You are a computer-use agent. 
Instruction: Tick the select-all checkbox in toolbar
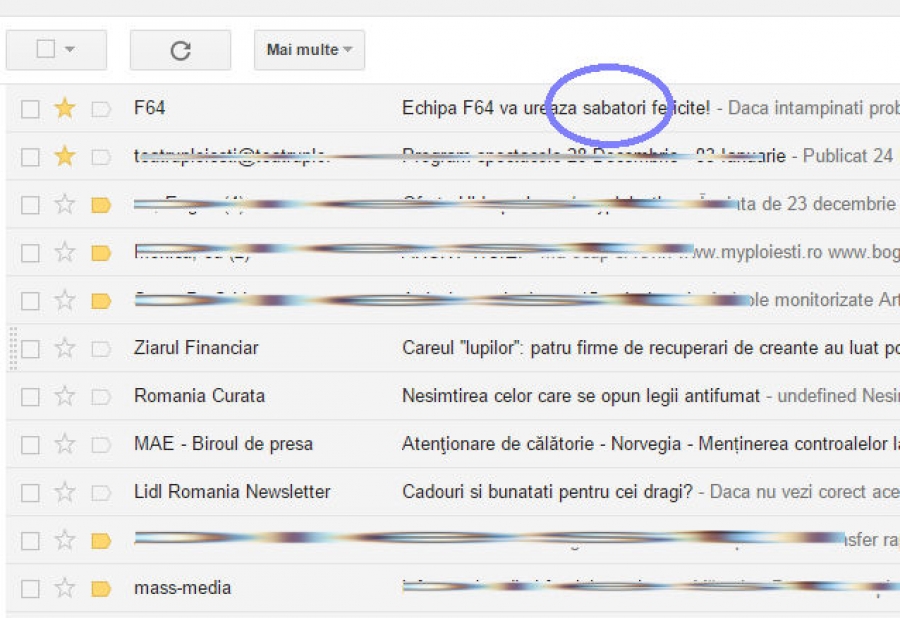pyautogui.click(x=45, y=49)
